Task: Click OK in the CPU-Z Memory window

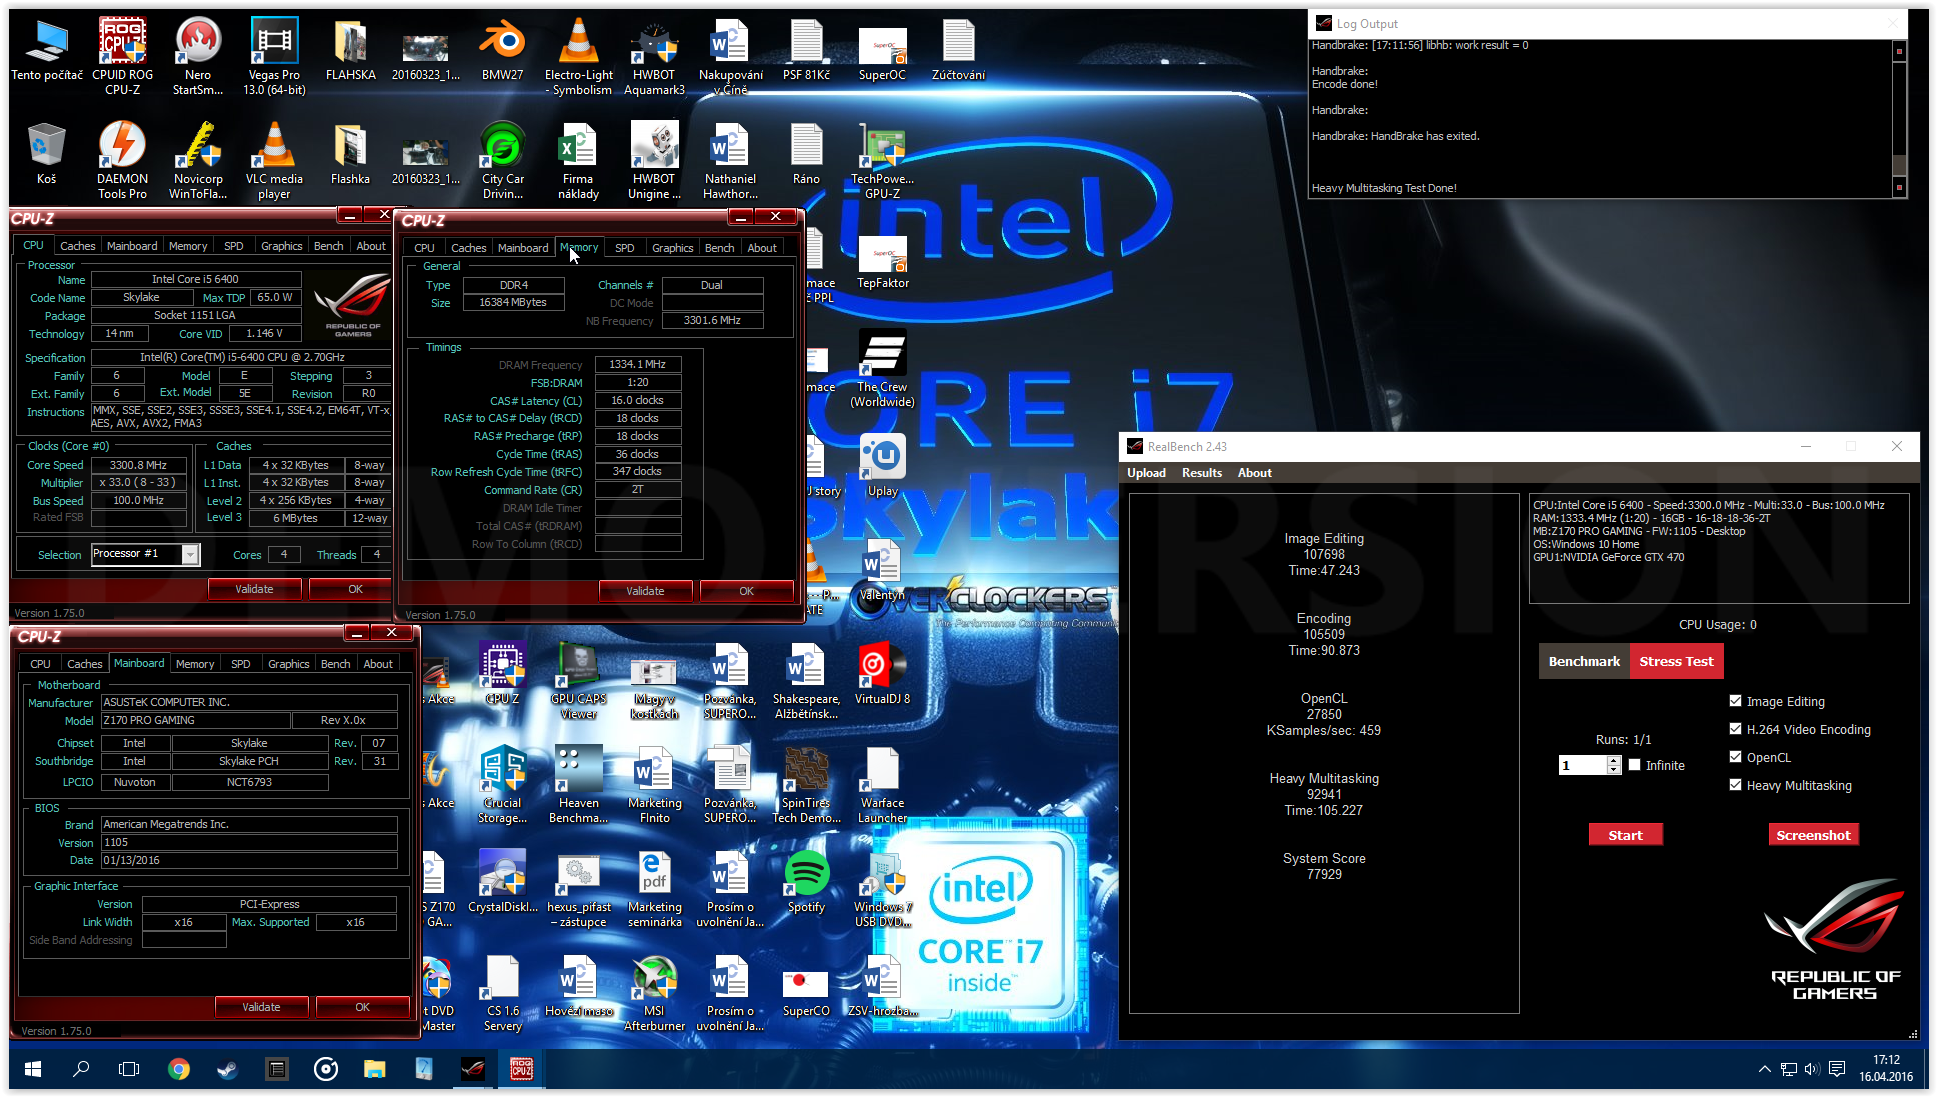Action: [x=746, y=591]
